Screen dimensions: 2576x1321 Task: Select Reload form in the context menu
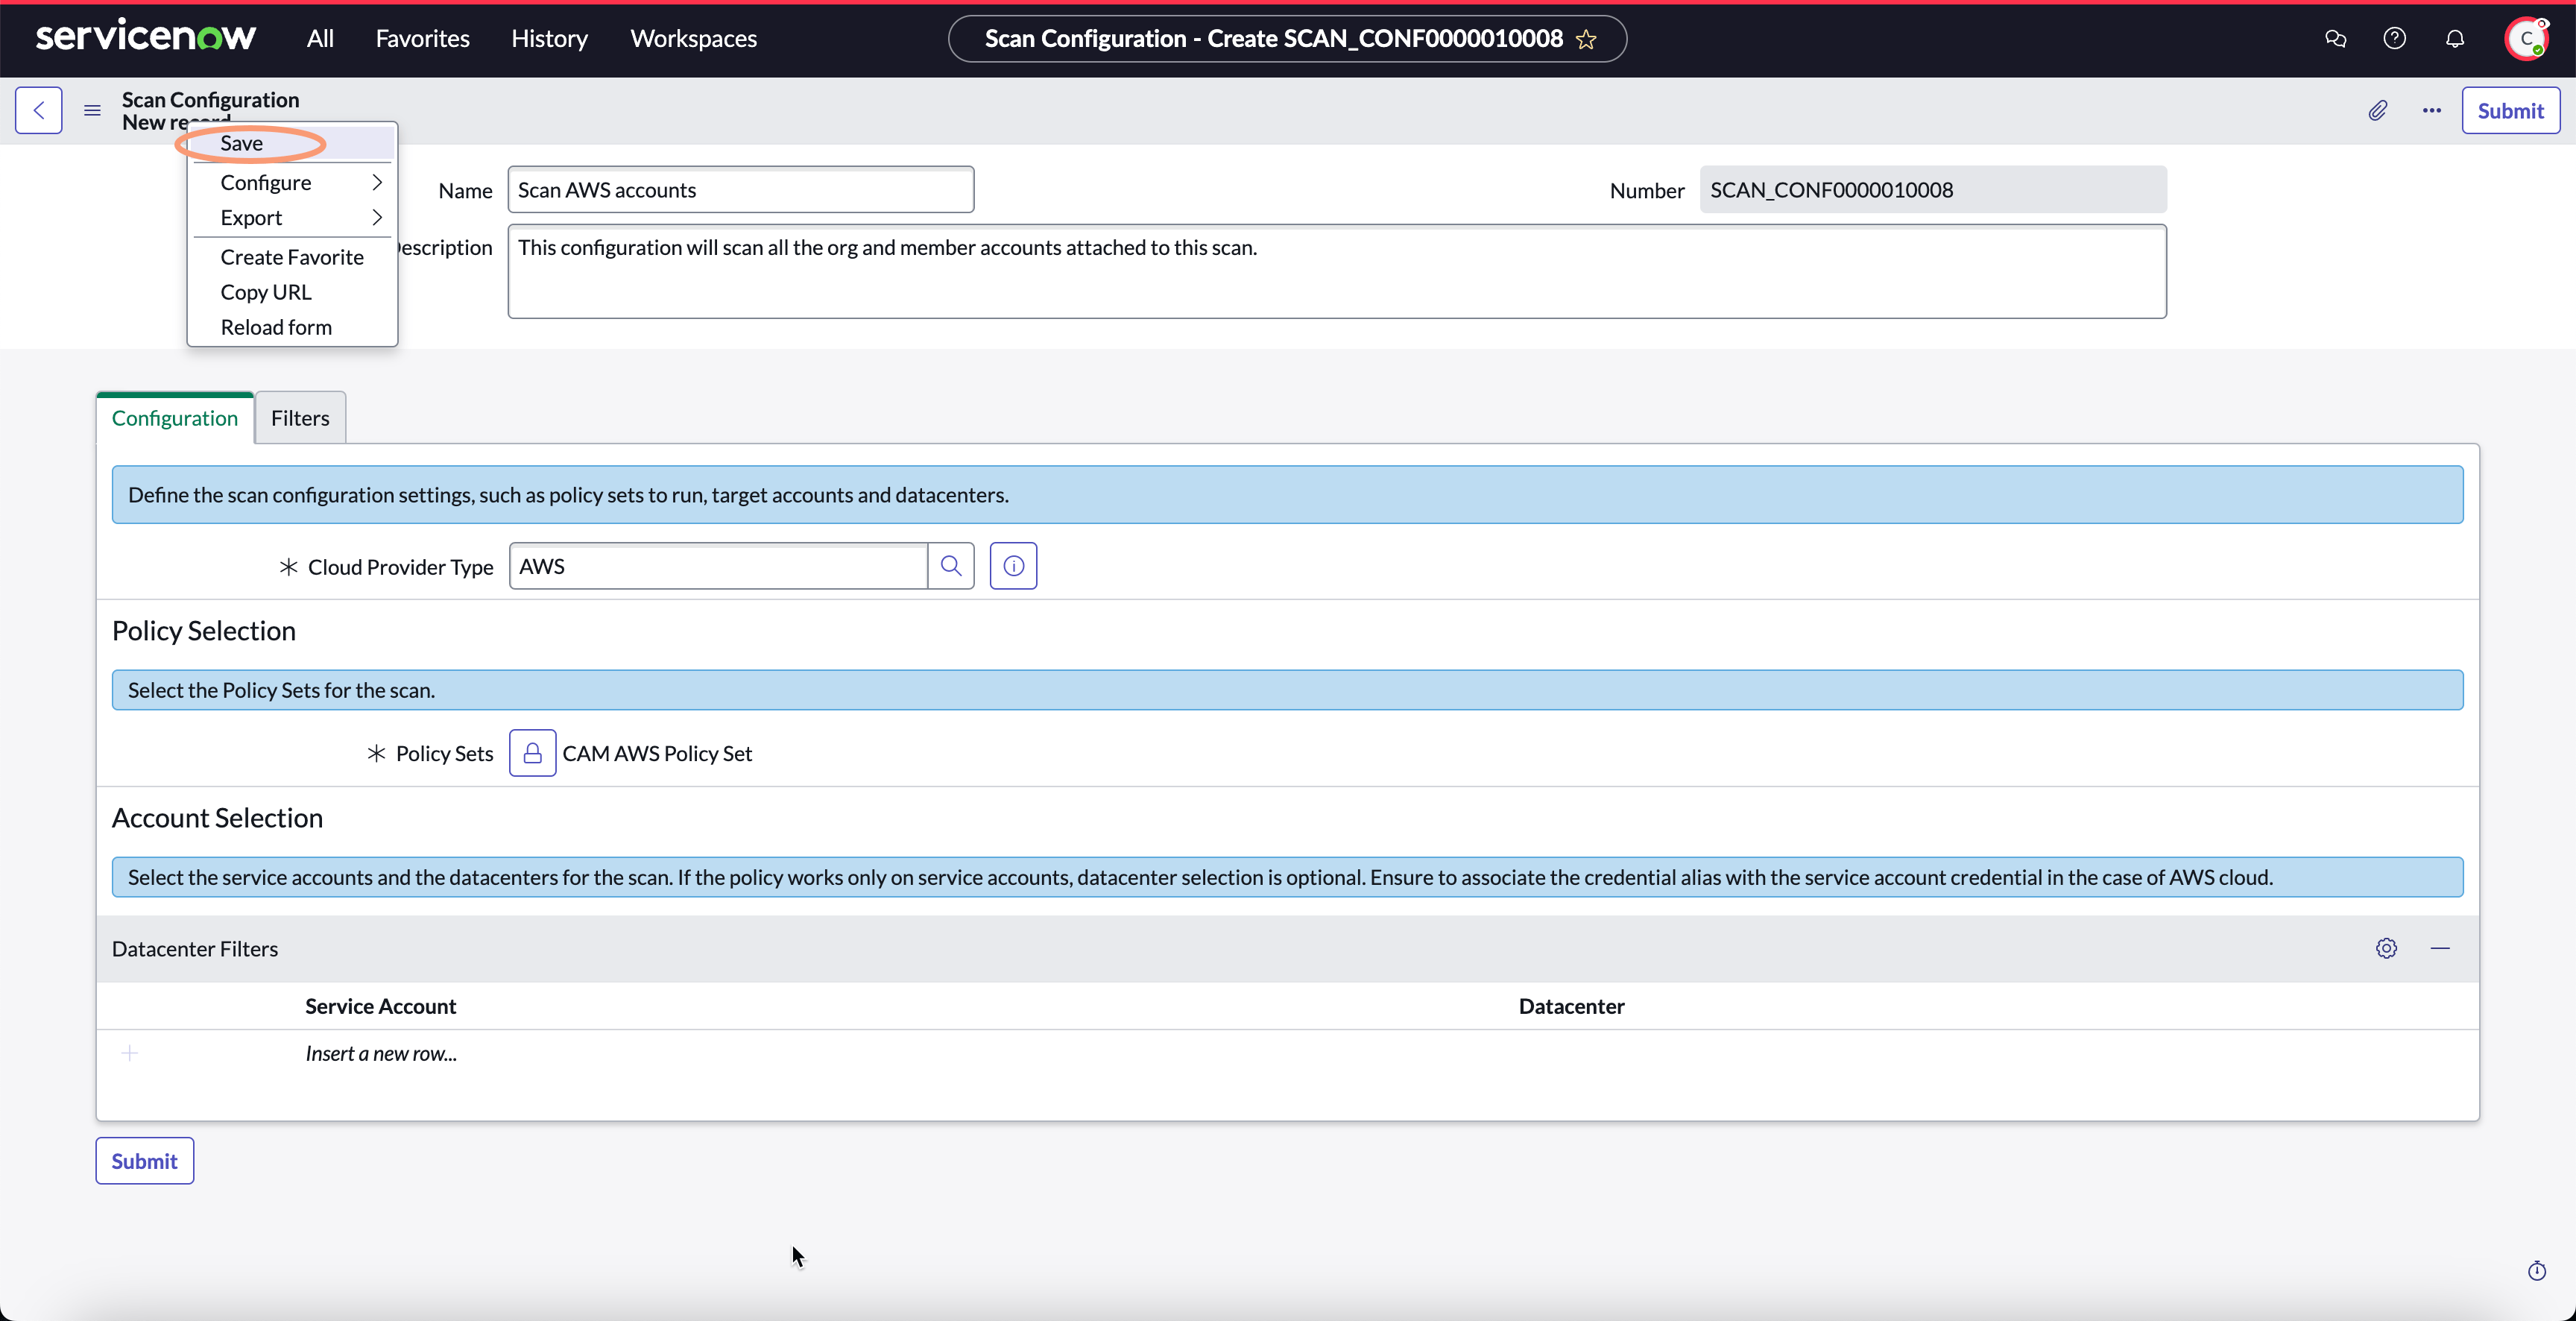click(x=292, y=327)
